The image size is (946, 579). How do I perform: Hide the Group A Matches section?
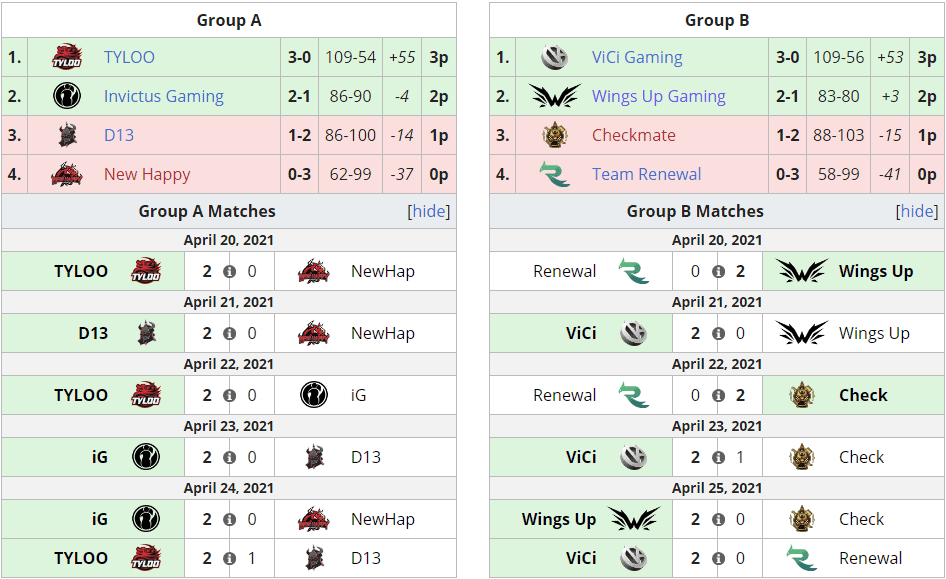(x=429, y=211)
